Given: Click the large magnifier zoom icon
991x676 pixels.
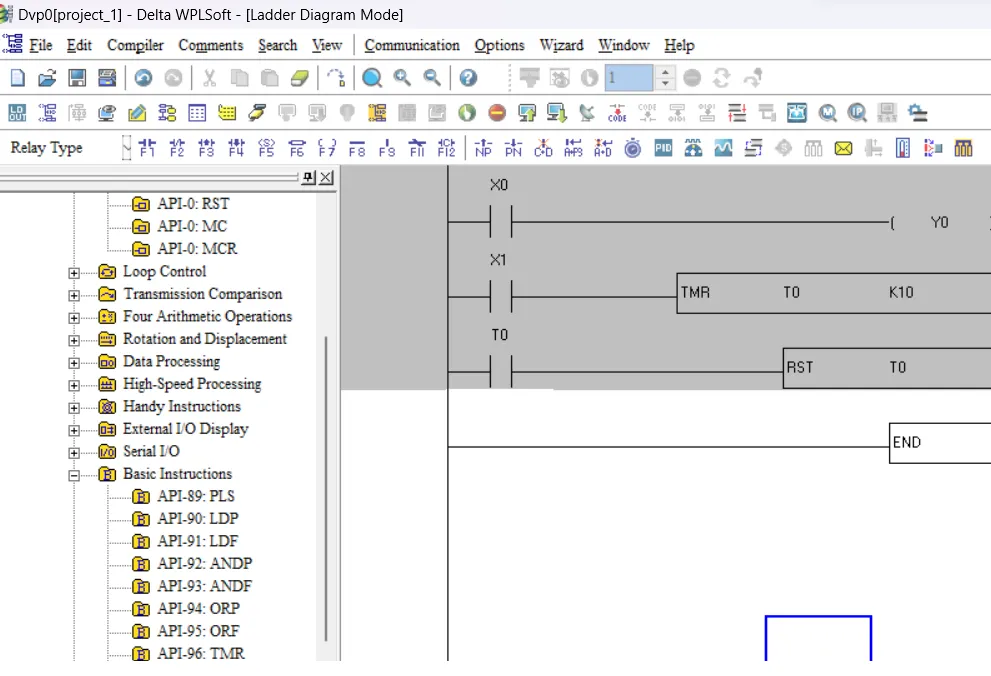Looking at the screenshot, I should pos(372,78).
